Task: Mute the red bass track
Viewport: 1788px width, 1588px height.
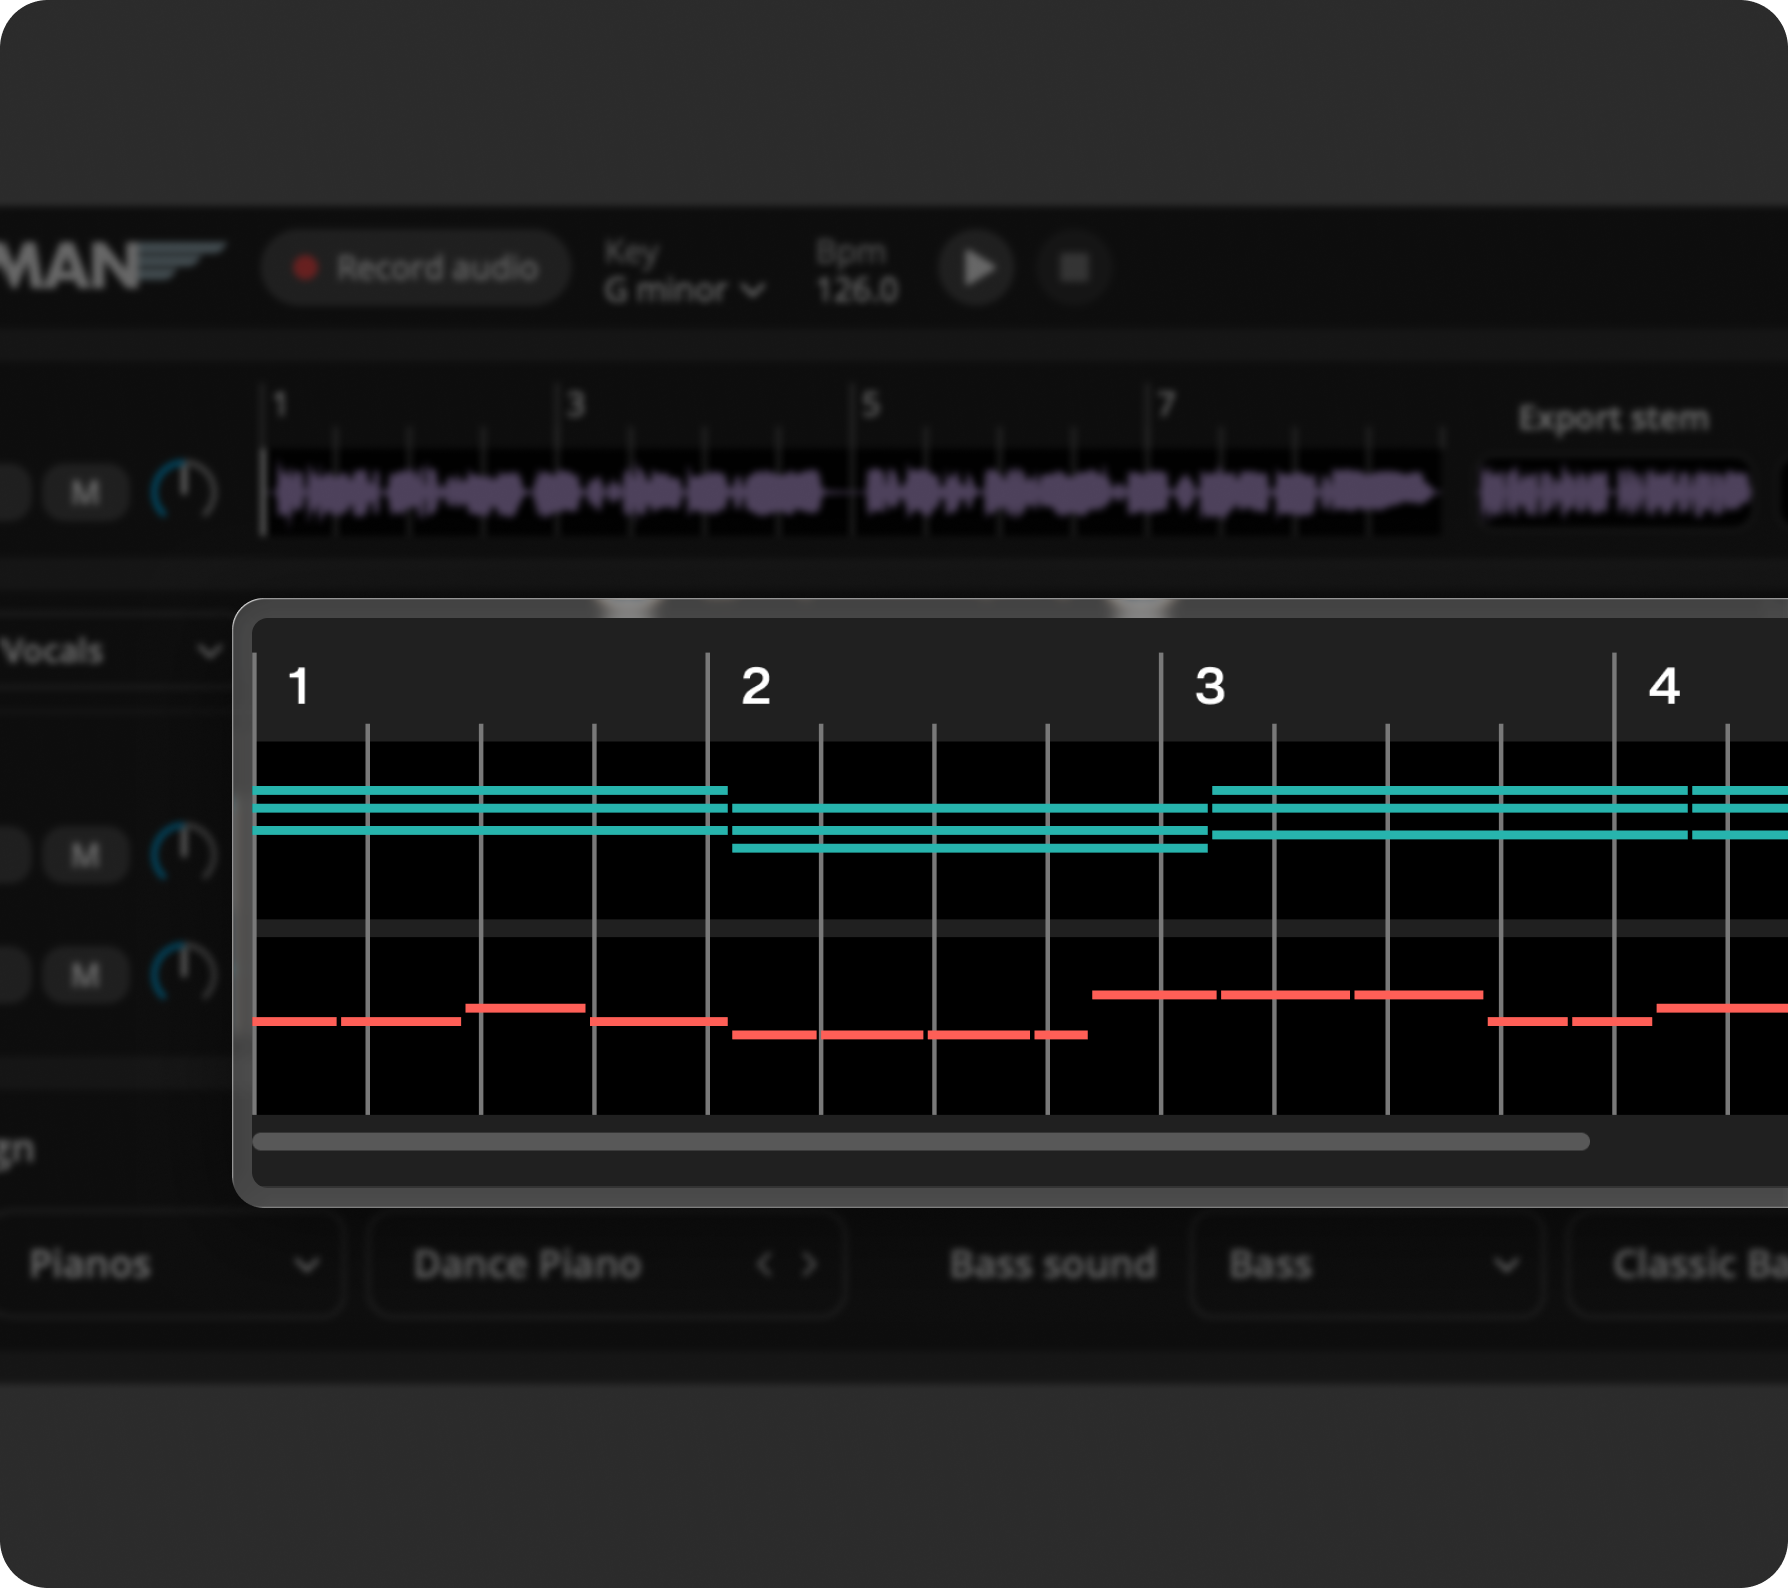Action: tap(86, 974)
